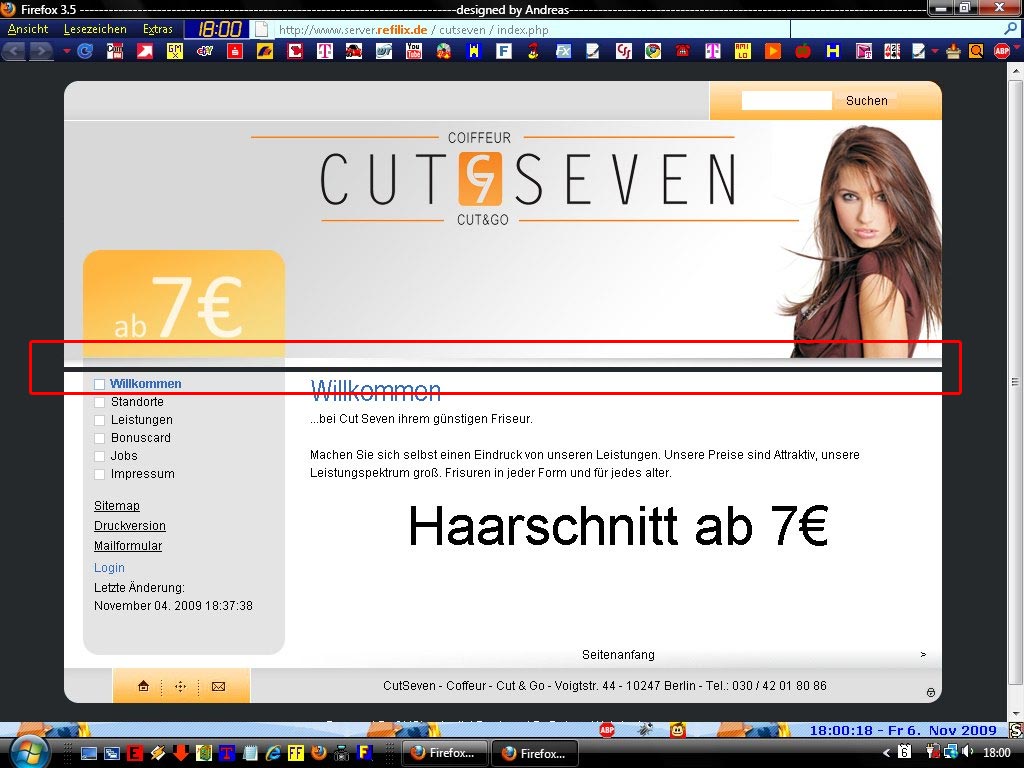
Task: Click the home icon in page footer
Action: [143, 686]
